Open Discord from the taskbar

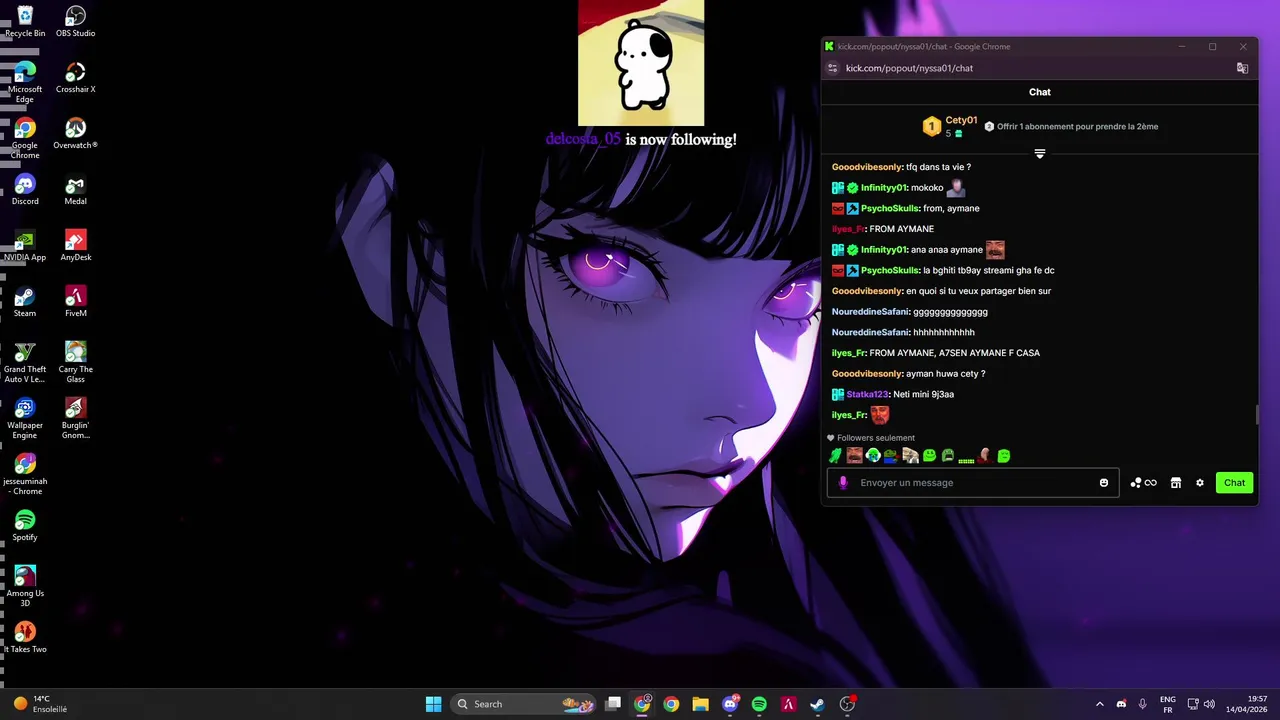coord(730,704)
